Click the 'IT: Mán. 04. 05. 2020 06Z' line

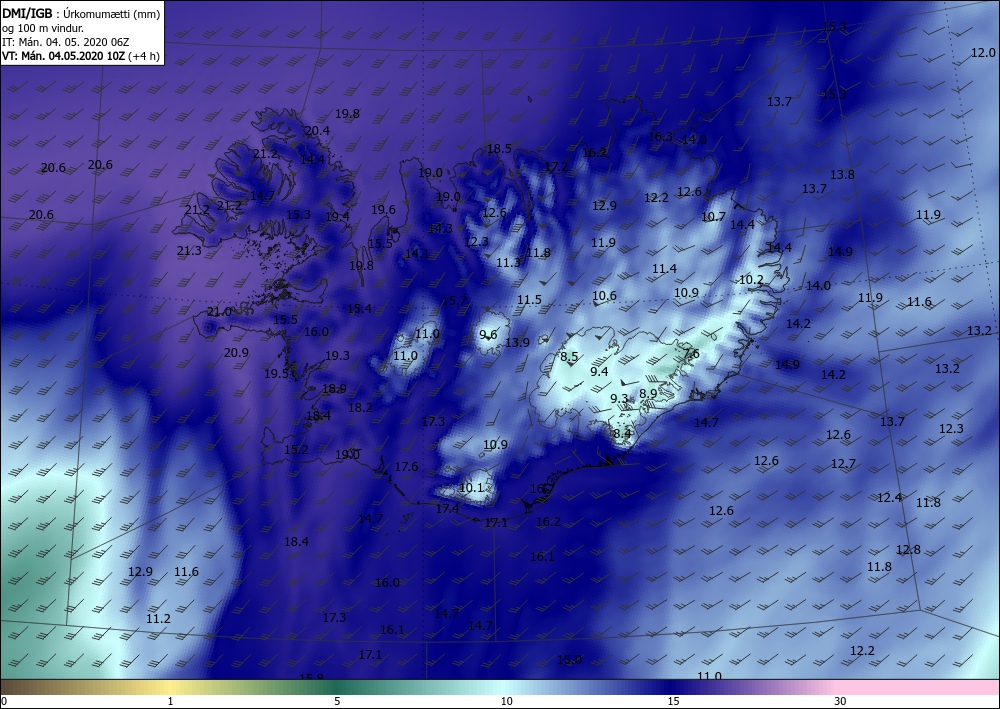[x=66, y=41]
